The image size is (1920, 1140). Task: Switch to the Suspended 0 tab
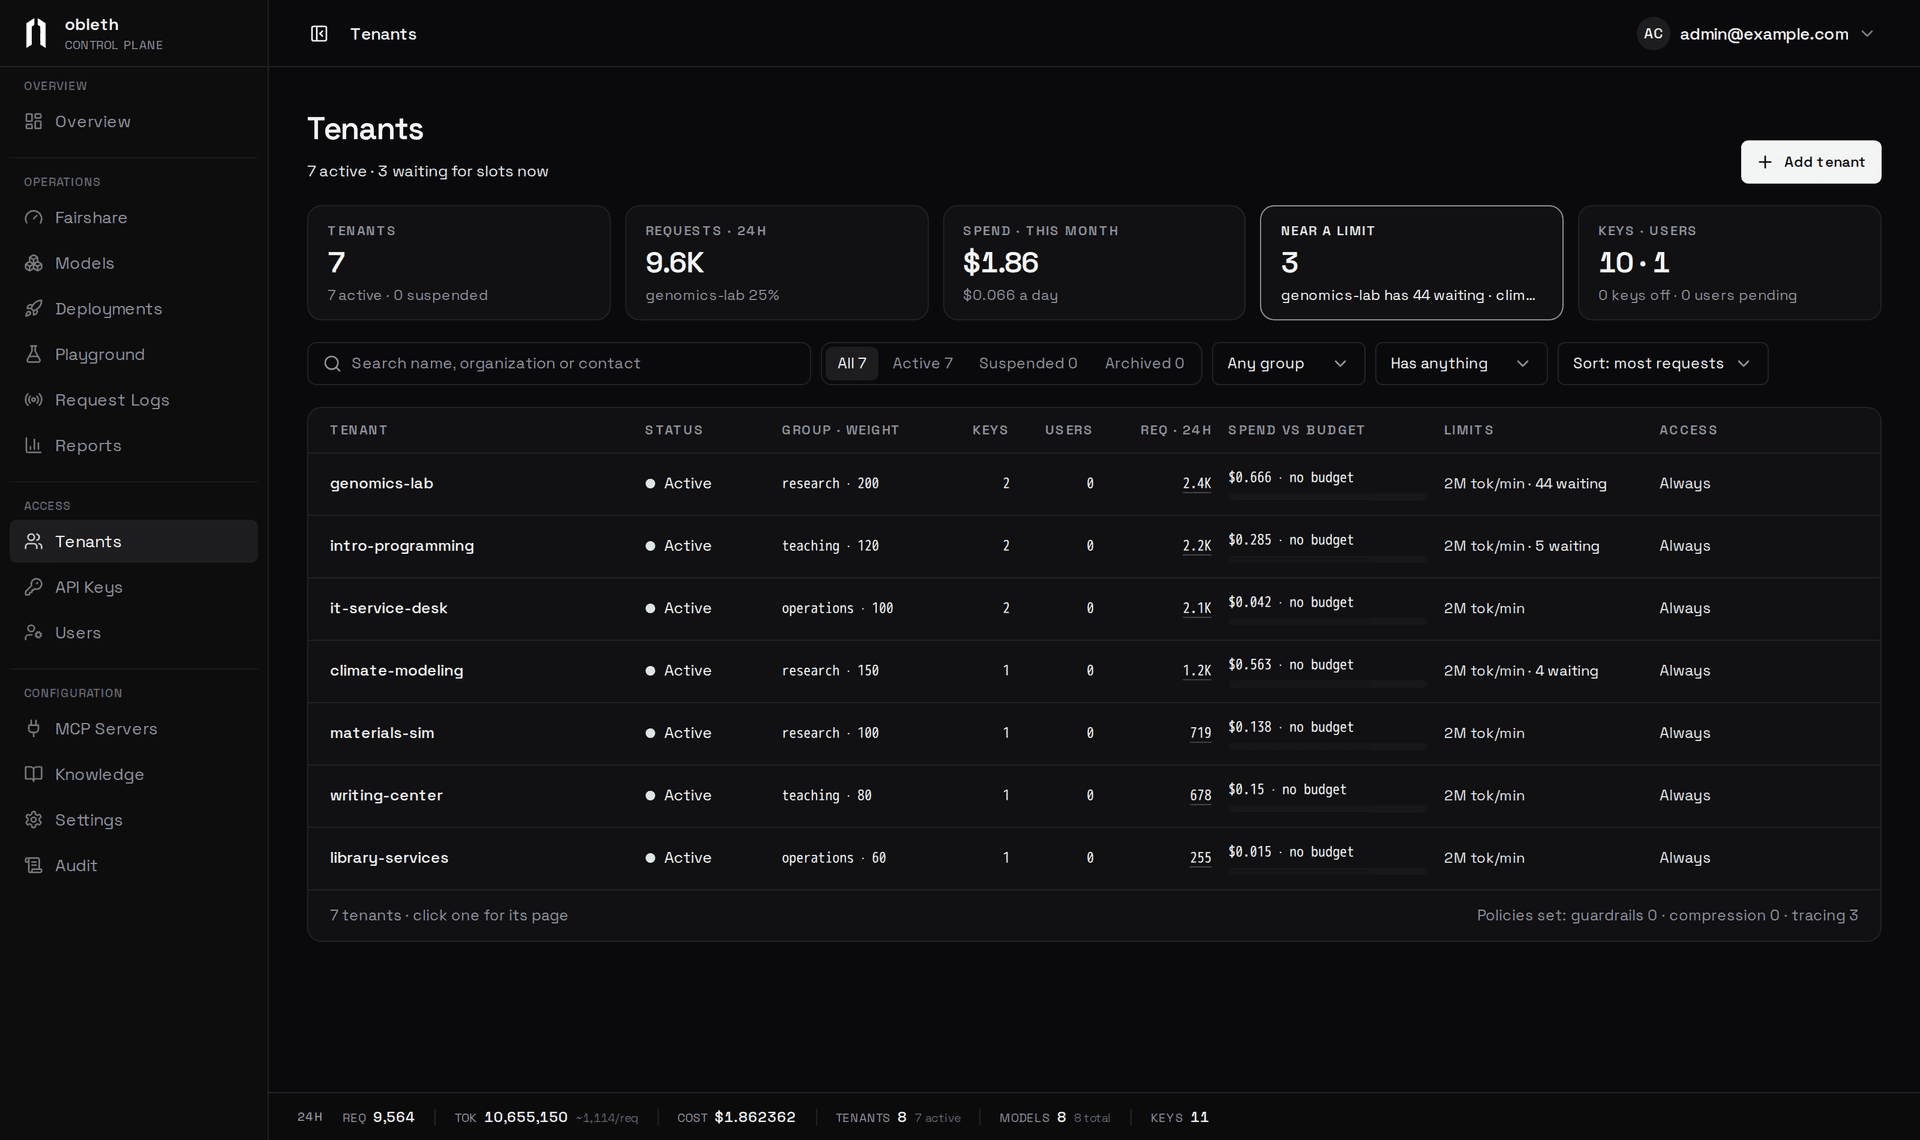coord(1028,363)
